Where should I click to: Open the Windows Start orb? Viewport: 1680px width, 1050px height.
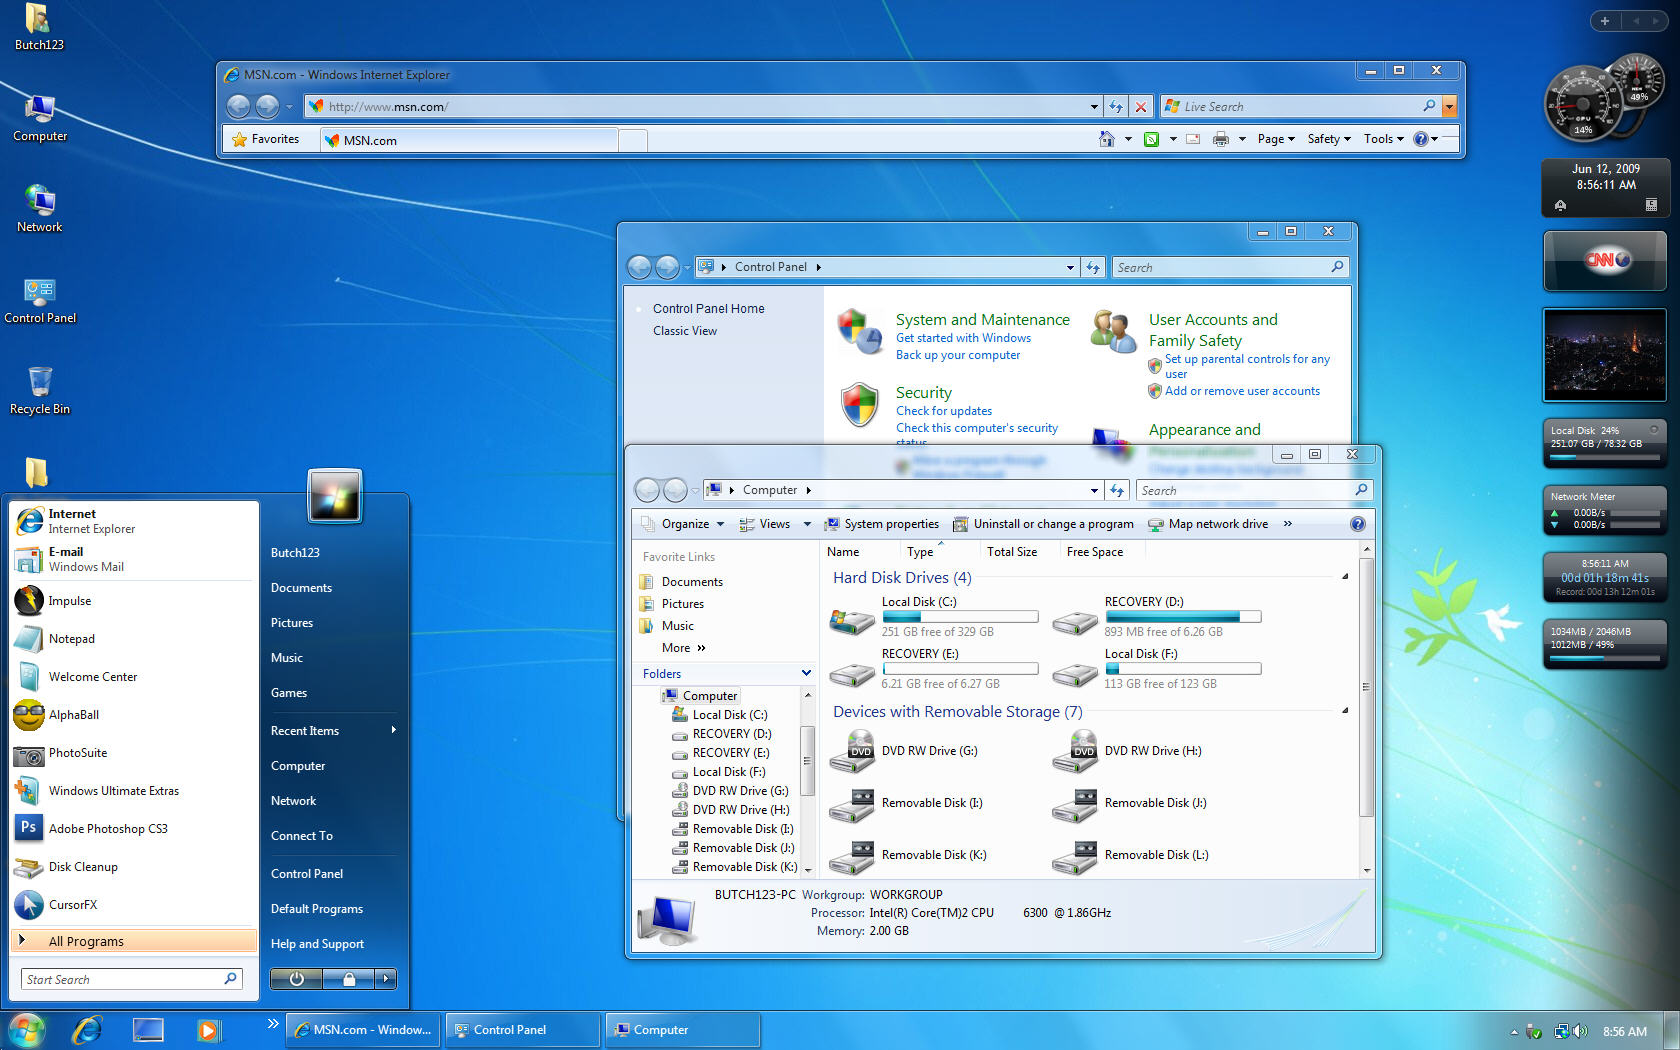pos(27,1029)
